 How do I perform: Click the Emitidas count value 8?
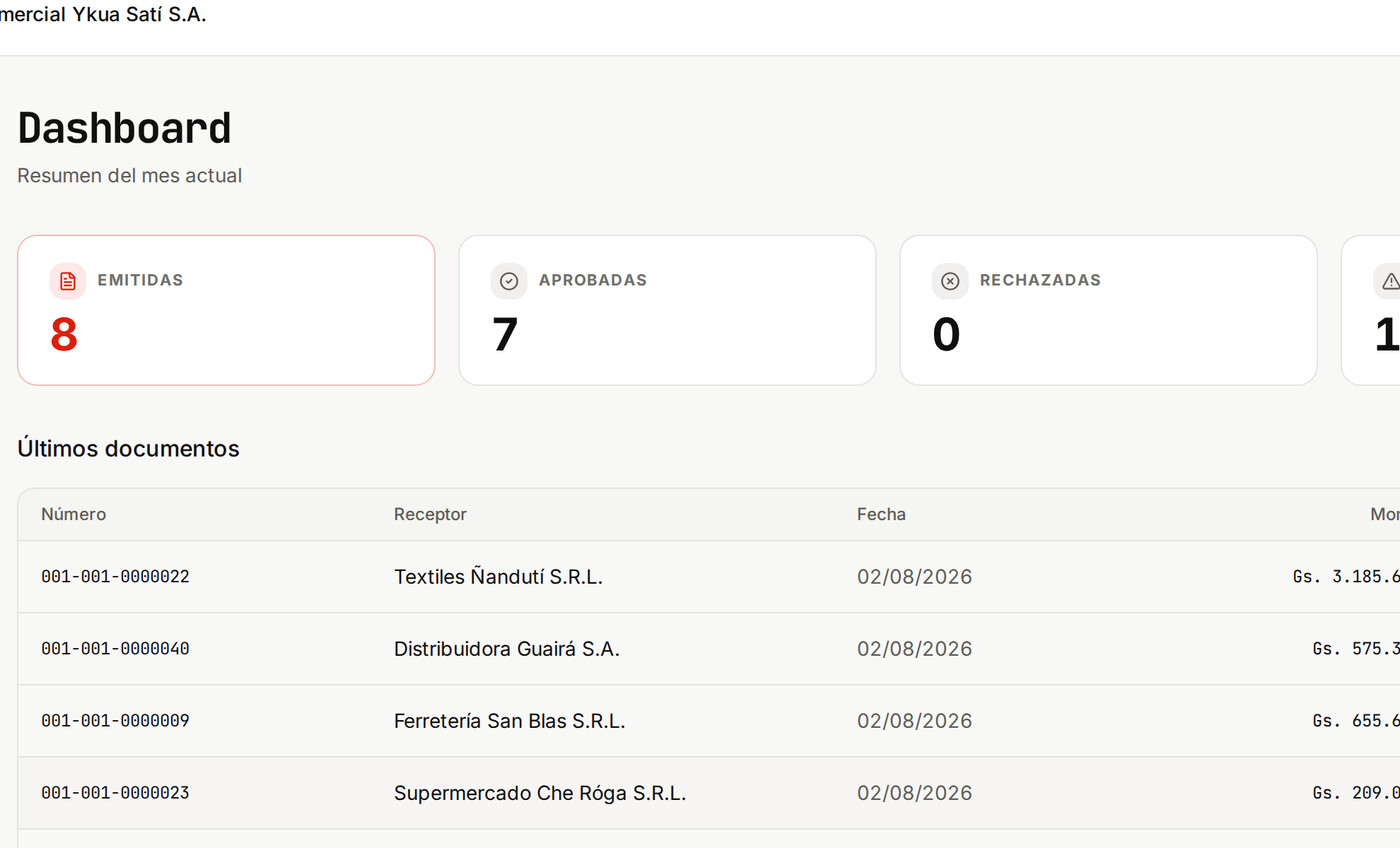coord(64,335)
